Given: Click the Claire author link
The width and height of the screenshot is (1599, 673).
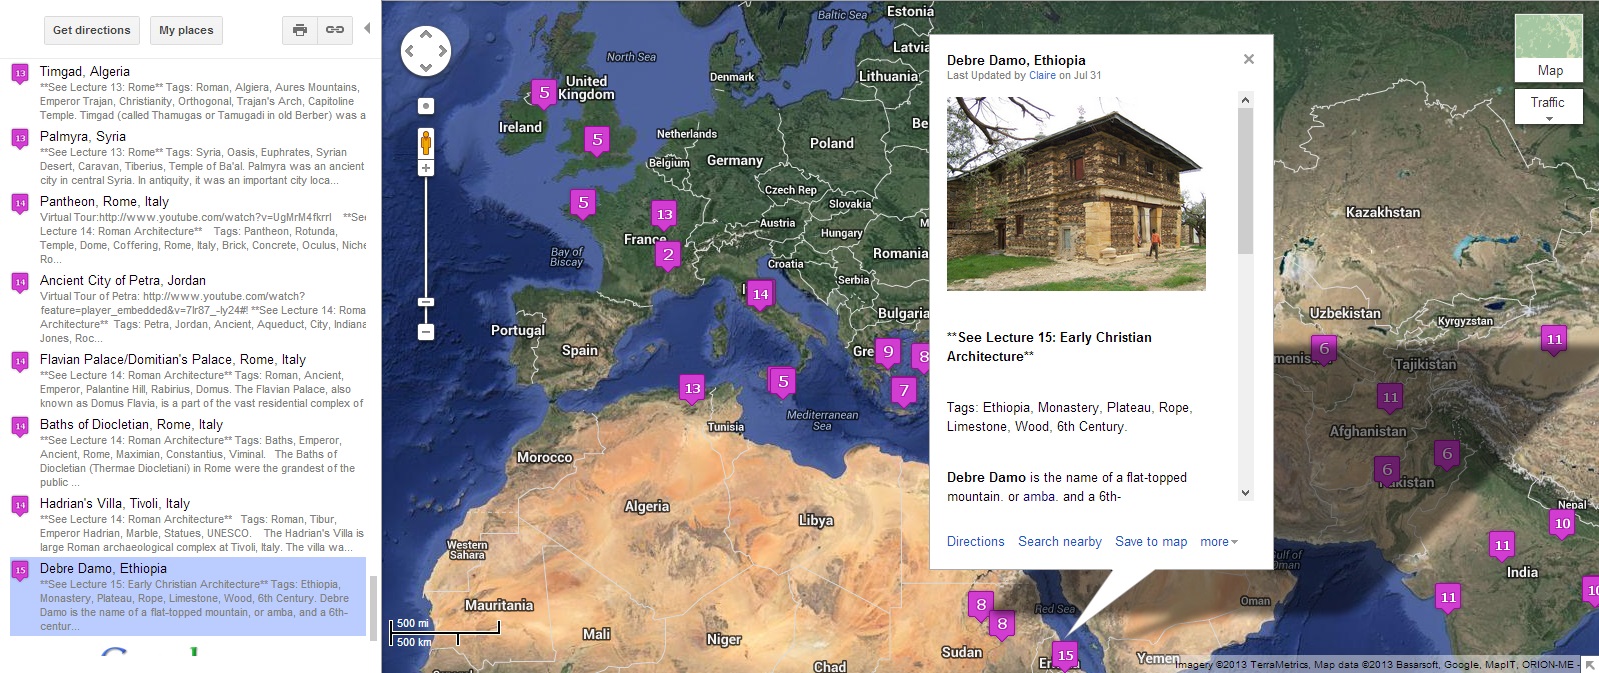Looking at the screenshot, I should (1042, 75).
